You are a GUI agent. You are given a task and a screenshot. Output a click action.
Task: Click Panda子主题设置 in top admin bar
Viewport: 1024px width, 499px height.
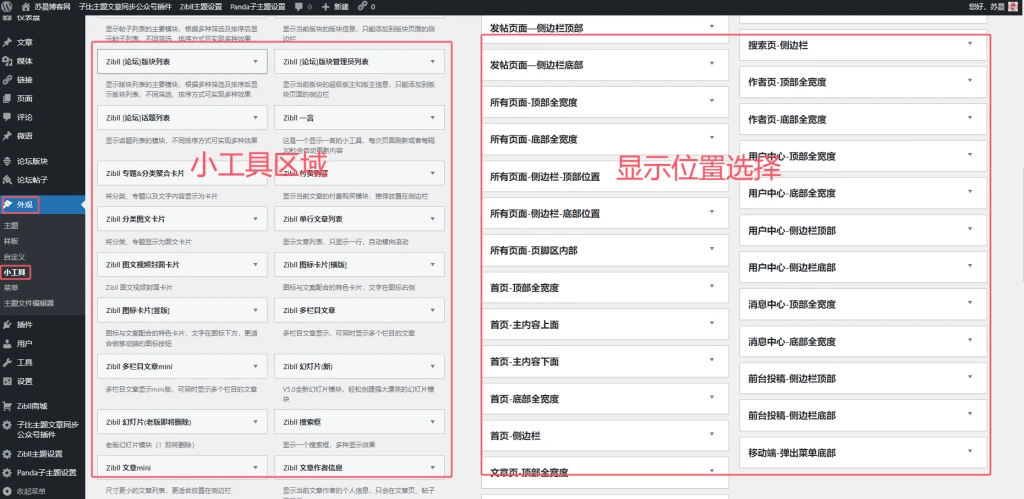click(258, 7)
